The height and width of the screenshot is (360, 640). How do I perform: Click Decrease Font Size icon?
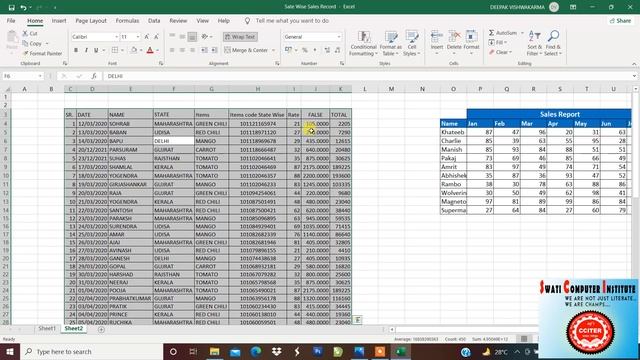coord(156,37)
